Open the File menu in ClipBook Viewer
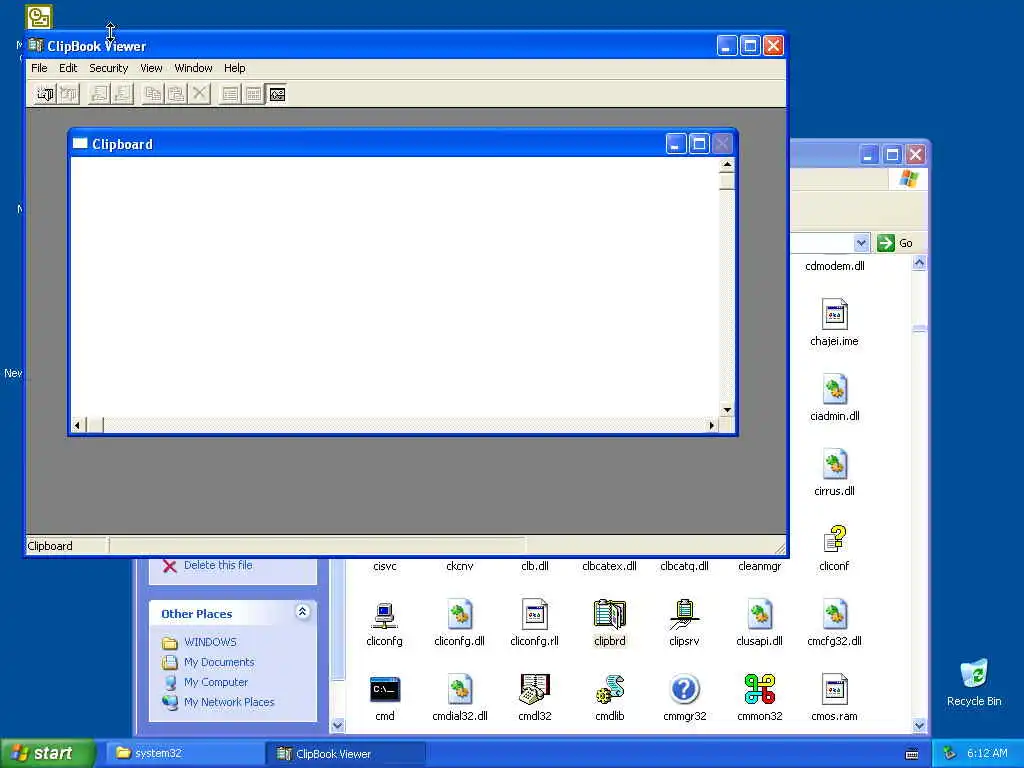The height and width of the screenshot is (768, 1024). pos(39,68)
